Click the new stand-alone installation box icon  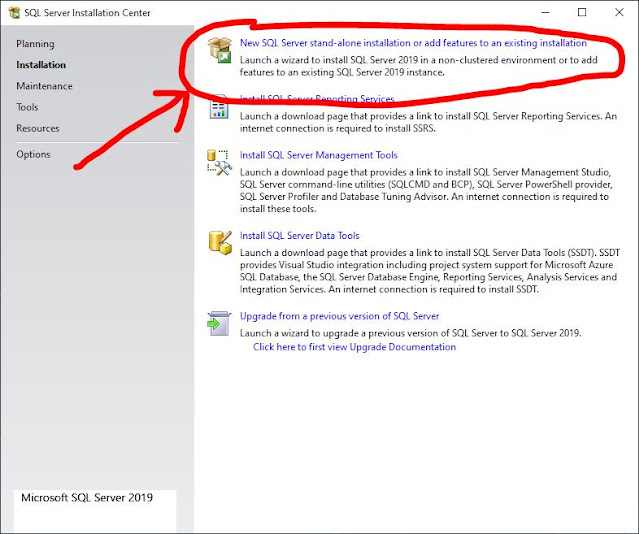coord(220,50)
